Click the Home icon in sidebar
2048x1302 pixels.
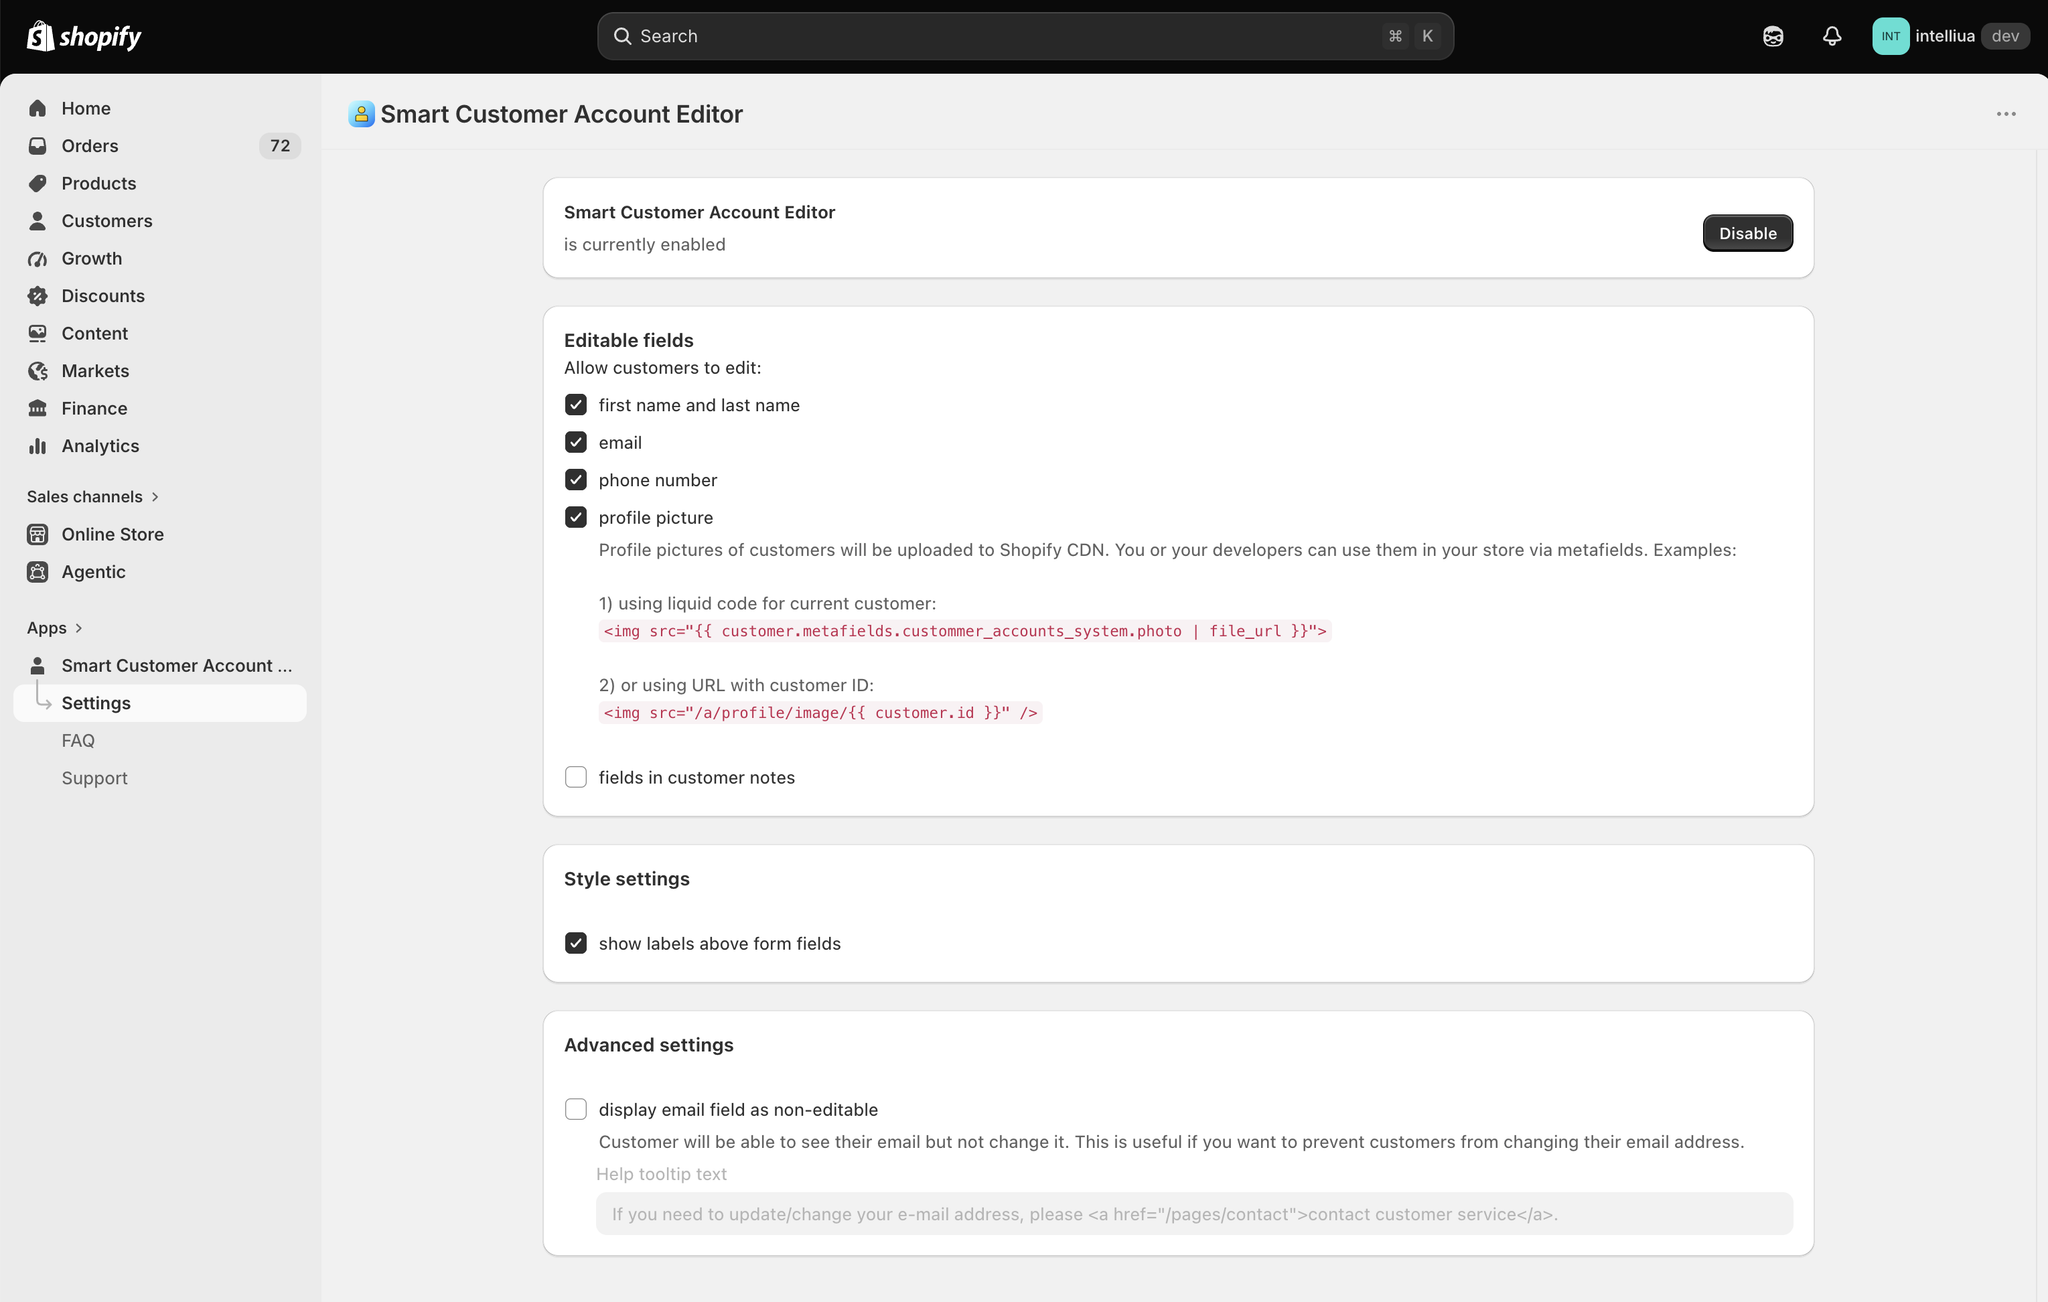[38, 108]
